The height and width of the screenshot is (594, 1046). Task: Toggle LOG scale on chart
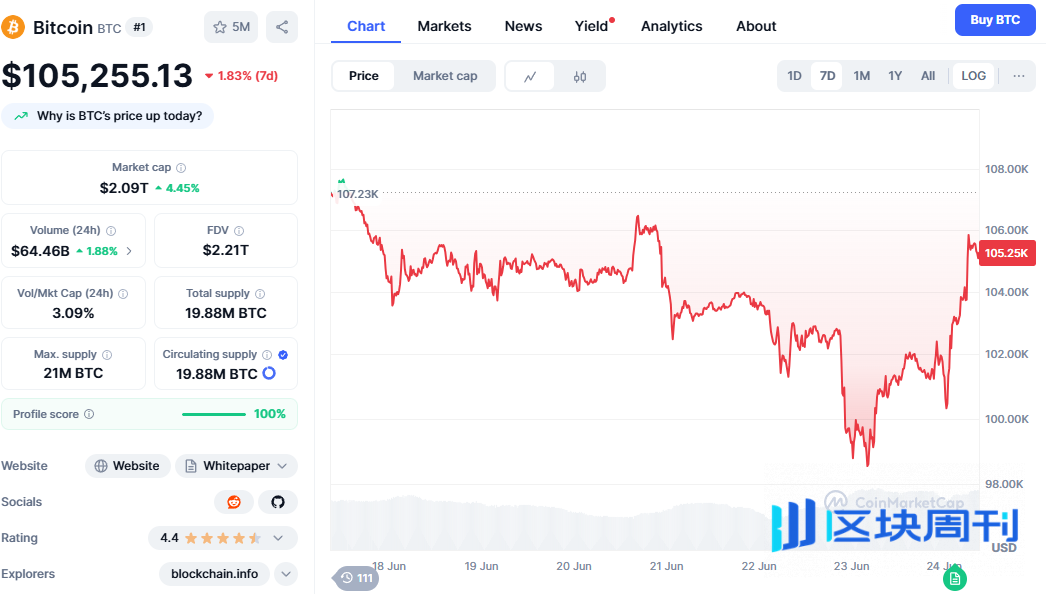[973, 76]
